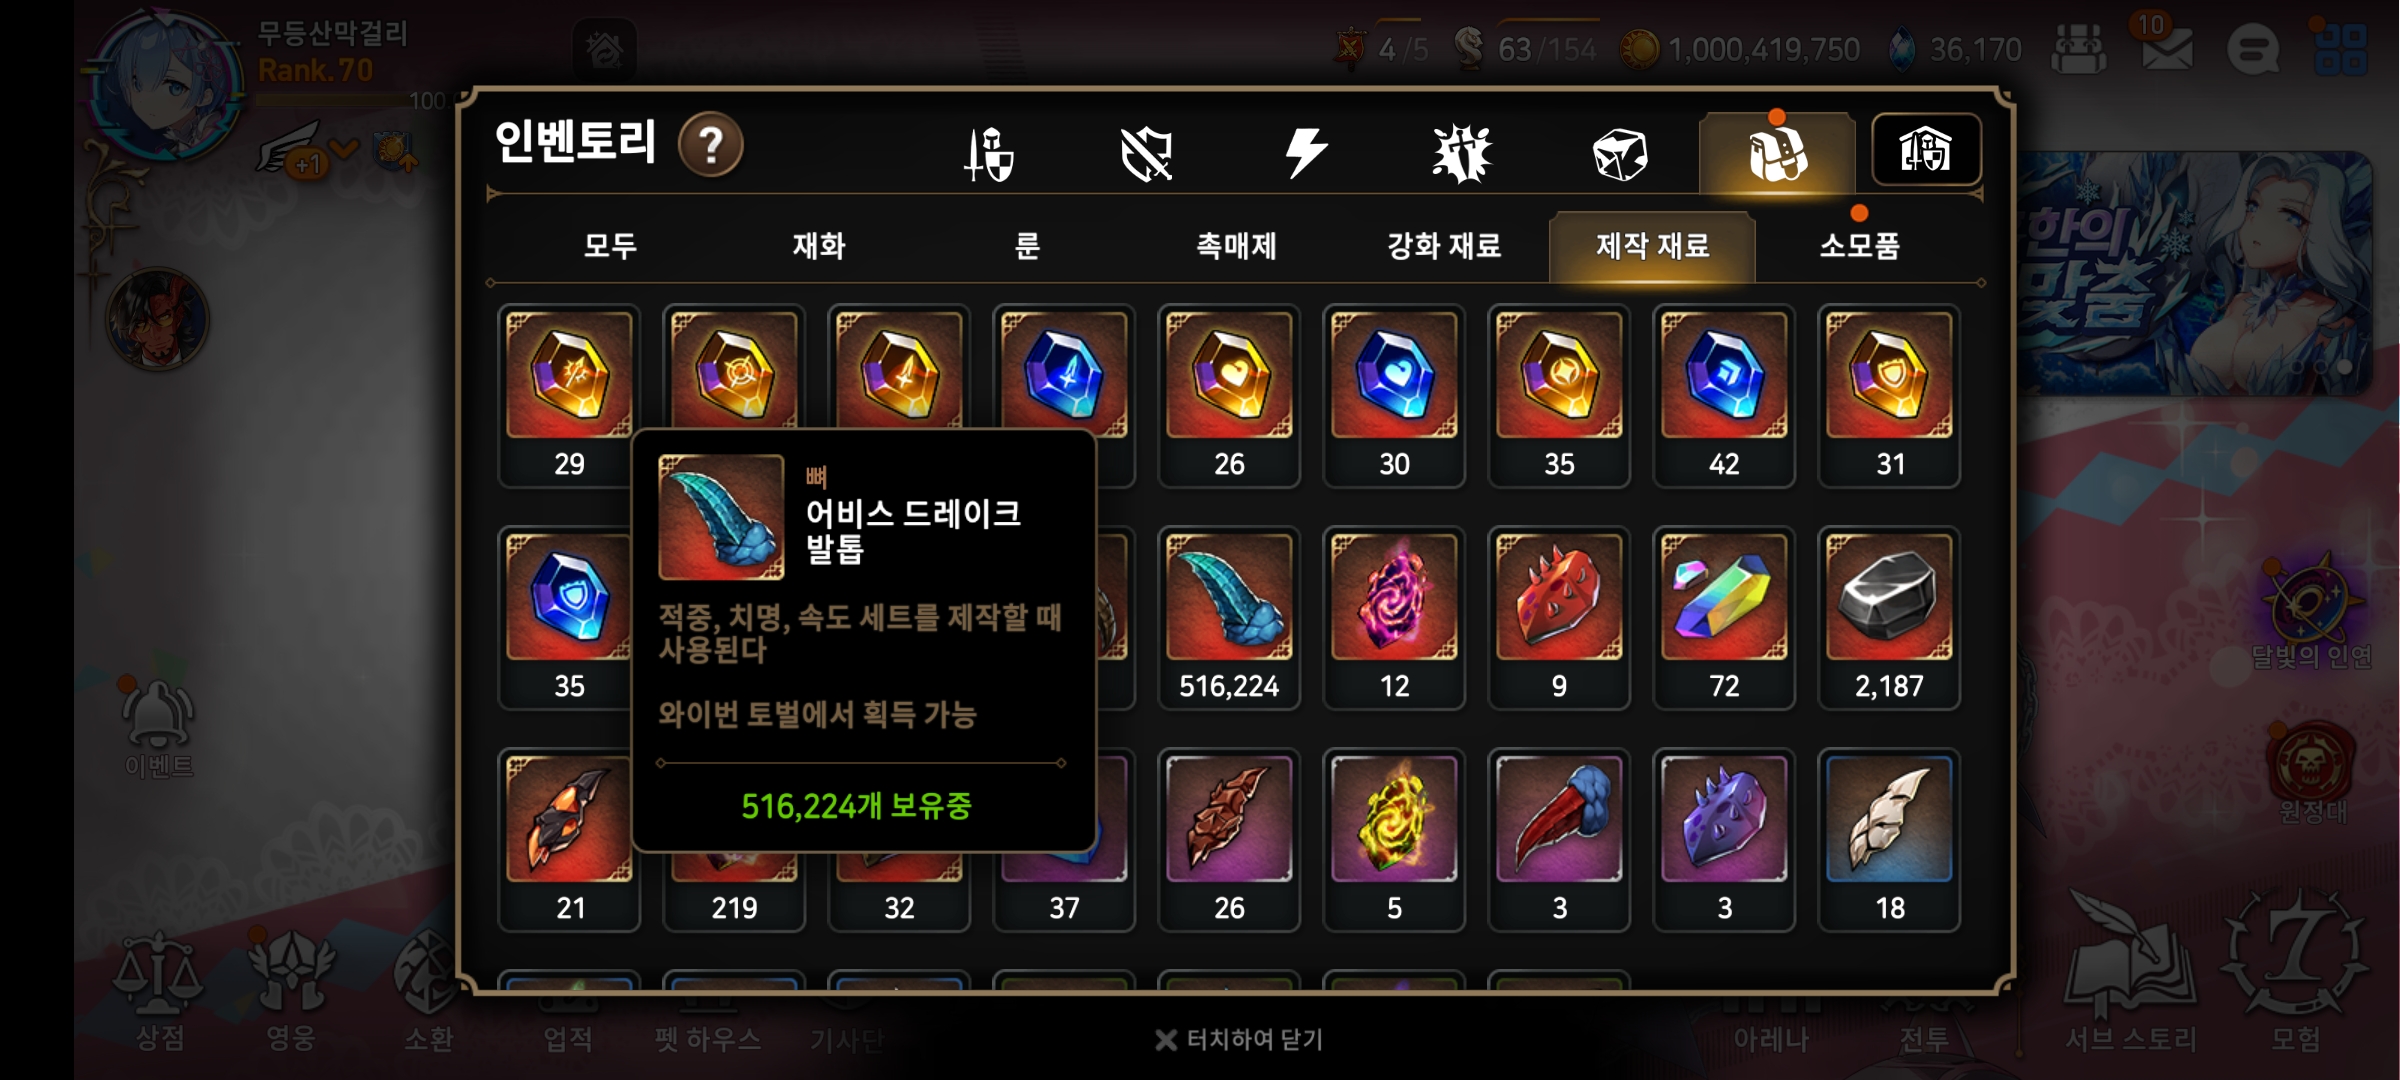The image size is (2400, 1080).
Task: Switch to the 촉매제 tab
Action: pyautogui.click(x=1237, y=246)
